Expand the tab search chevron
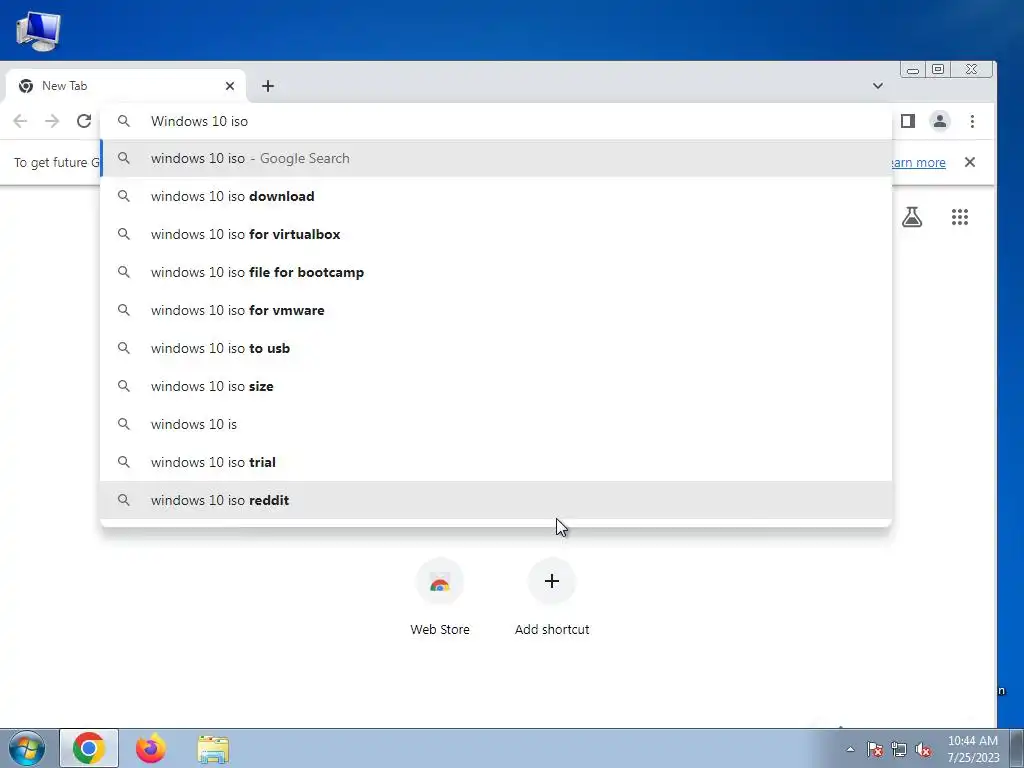Image resolution: width=1024 pixels, height=768 pixels. (x=878, y=86)
